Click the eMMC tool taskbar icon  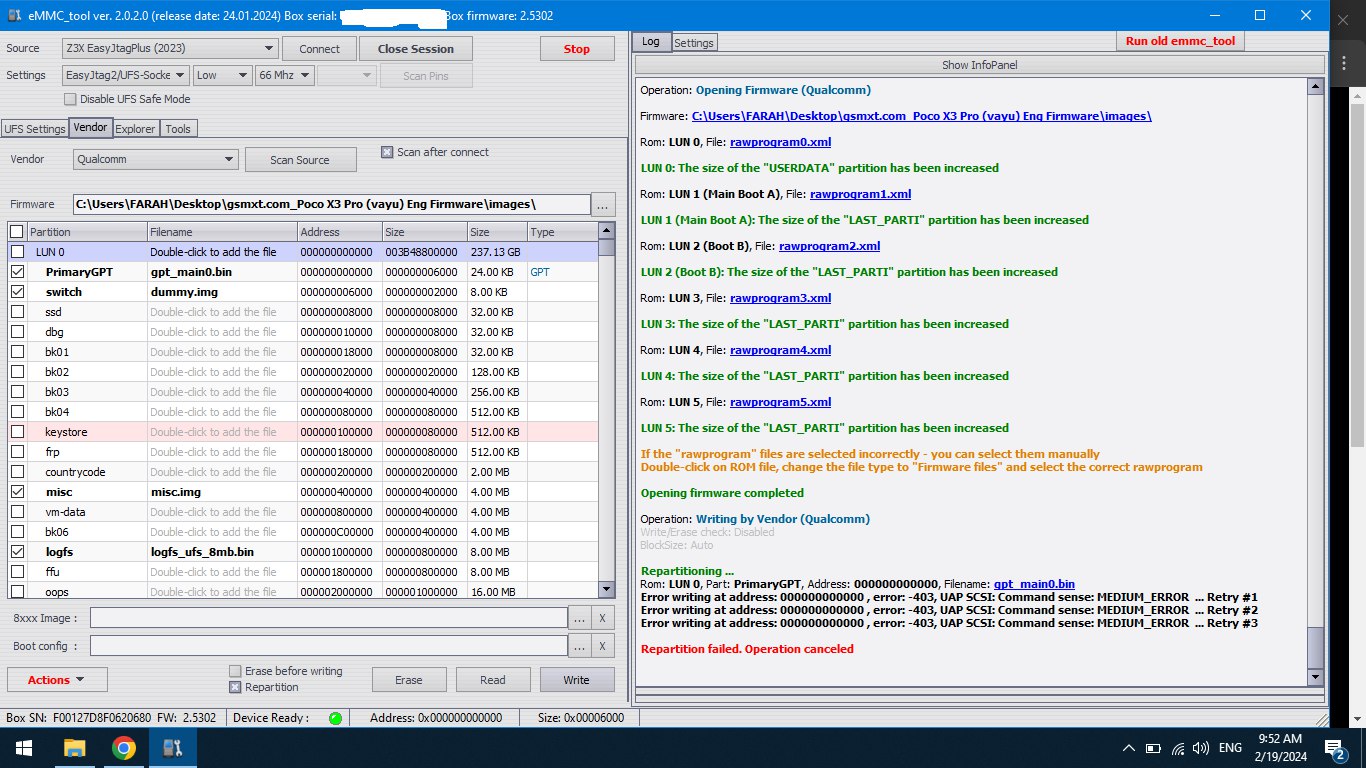click(173, 748)
